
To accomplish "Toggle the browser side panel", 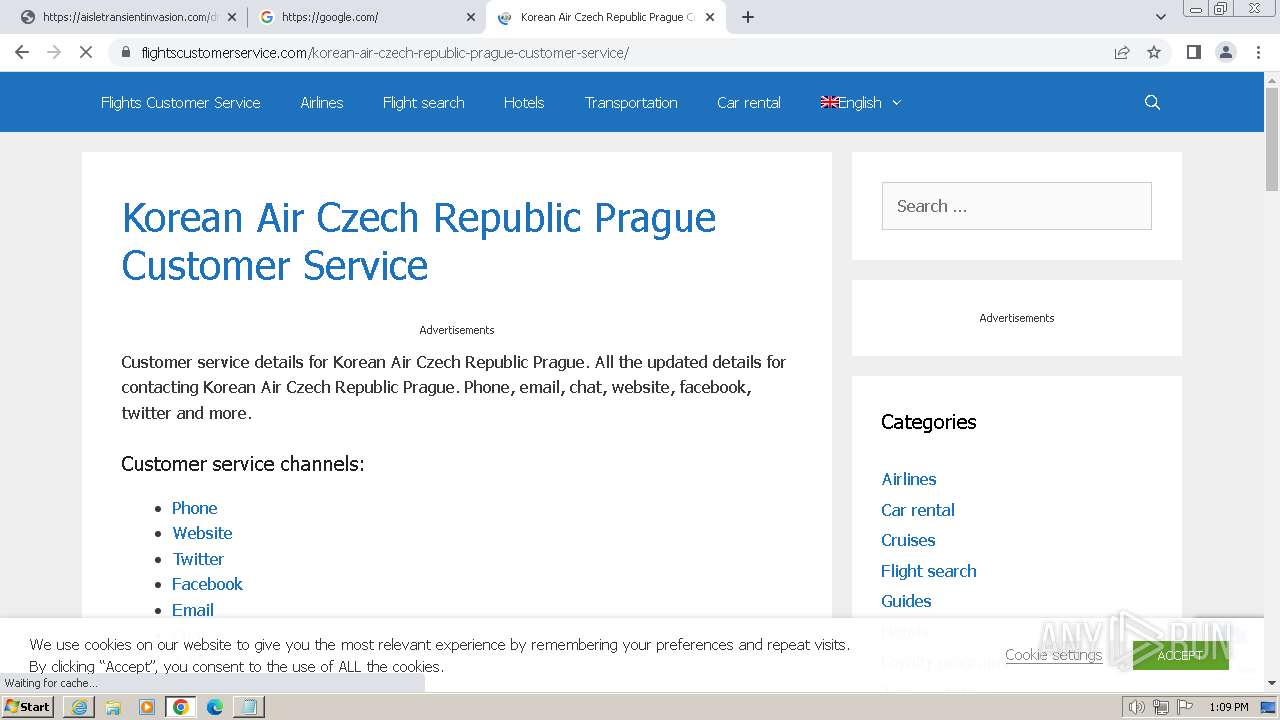I will coord(1194,52).
